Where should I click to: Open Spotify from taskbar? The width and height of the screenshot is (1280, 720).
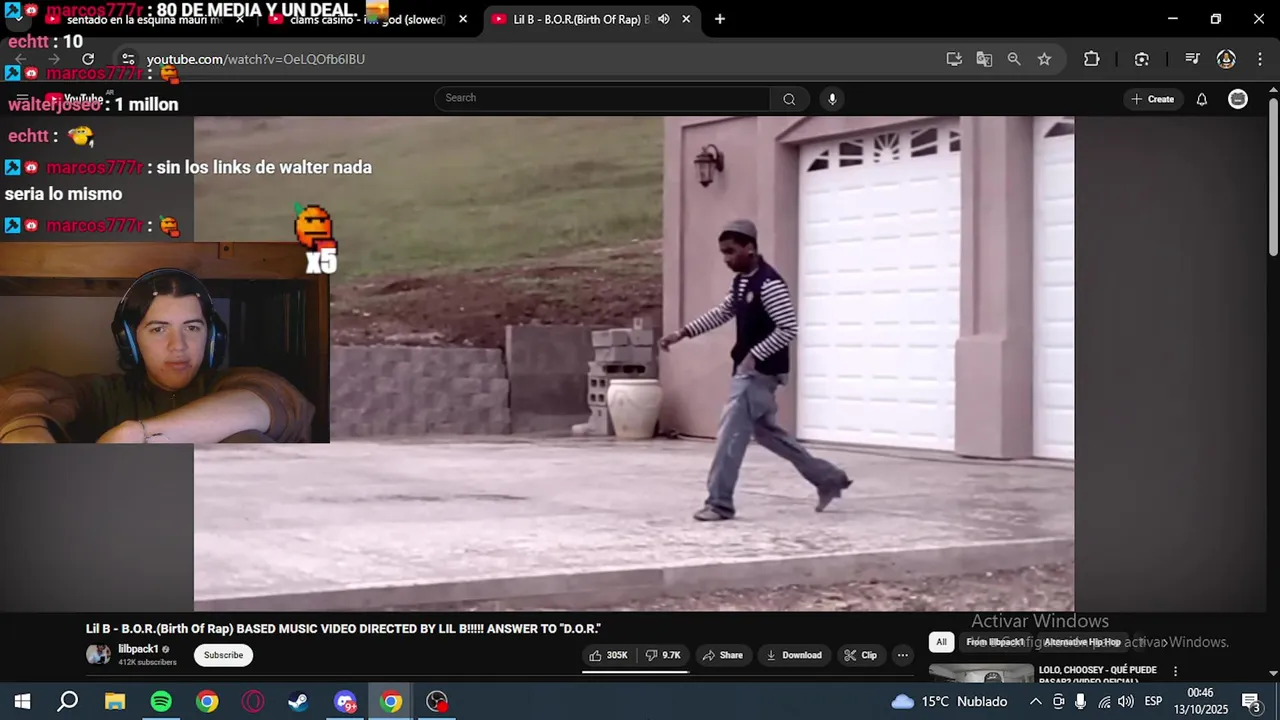point(161,701)
